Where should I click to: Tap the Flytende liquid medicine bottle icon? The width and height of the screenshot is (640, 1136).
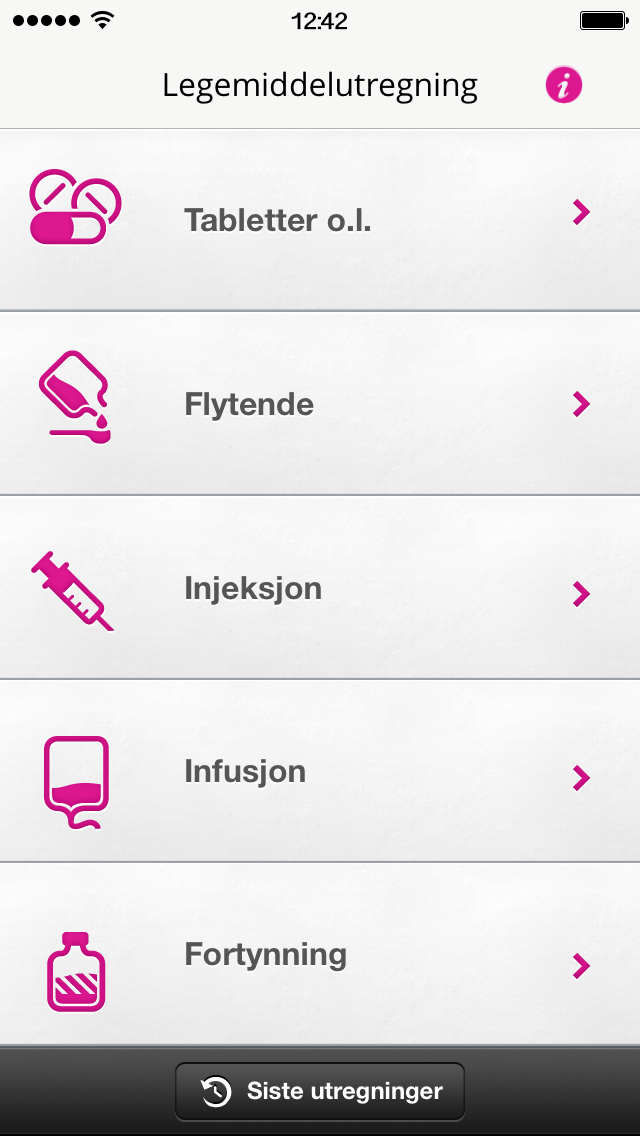coord(75,395)
